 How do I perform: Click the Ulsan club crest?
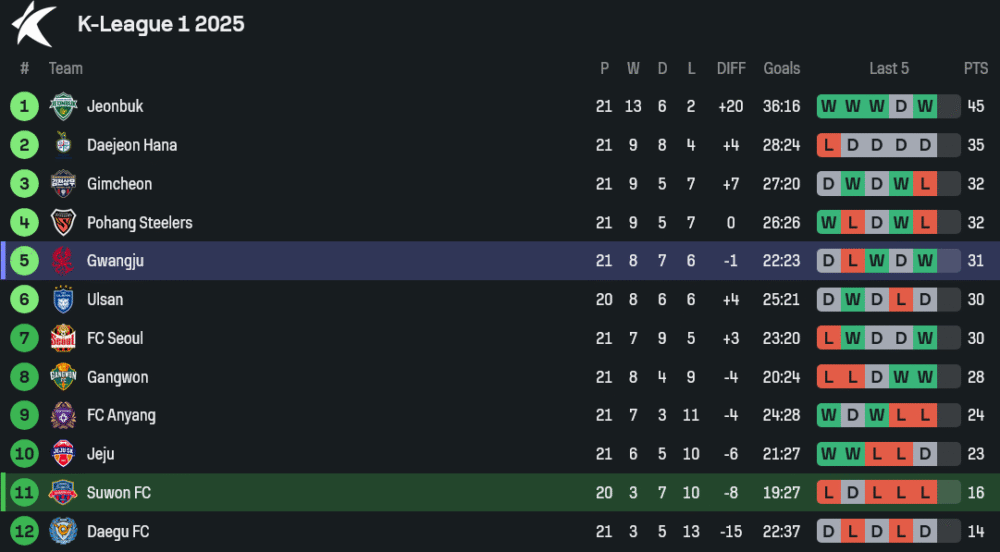63,299
